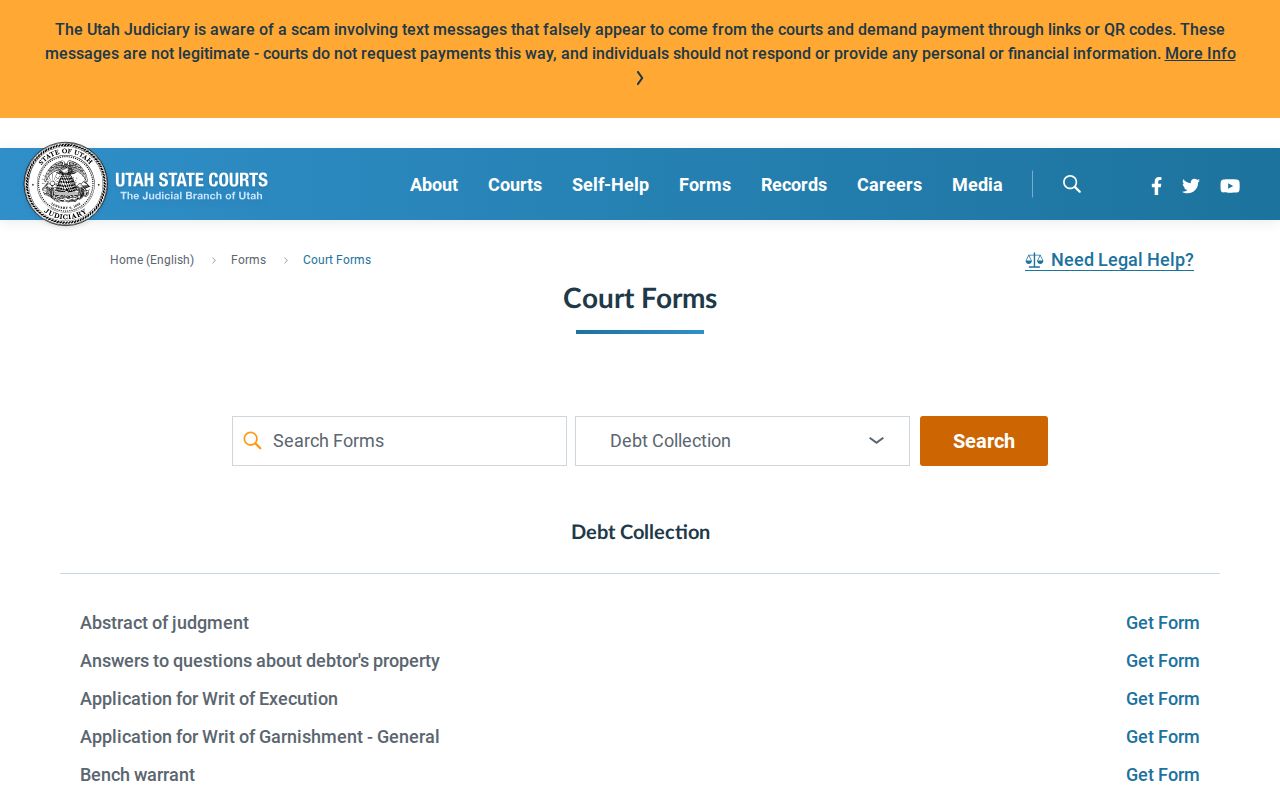This screenshot has width=1280, height=800.
Task: Click into the Search Forms text field
Action: pyautogui.click(x=399, y=441)
